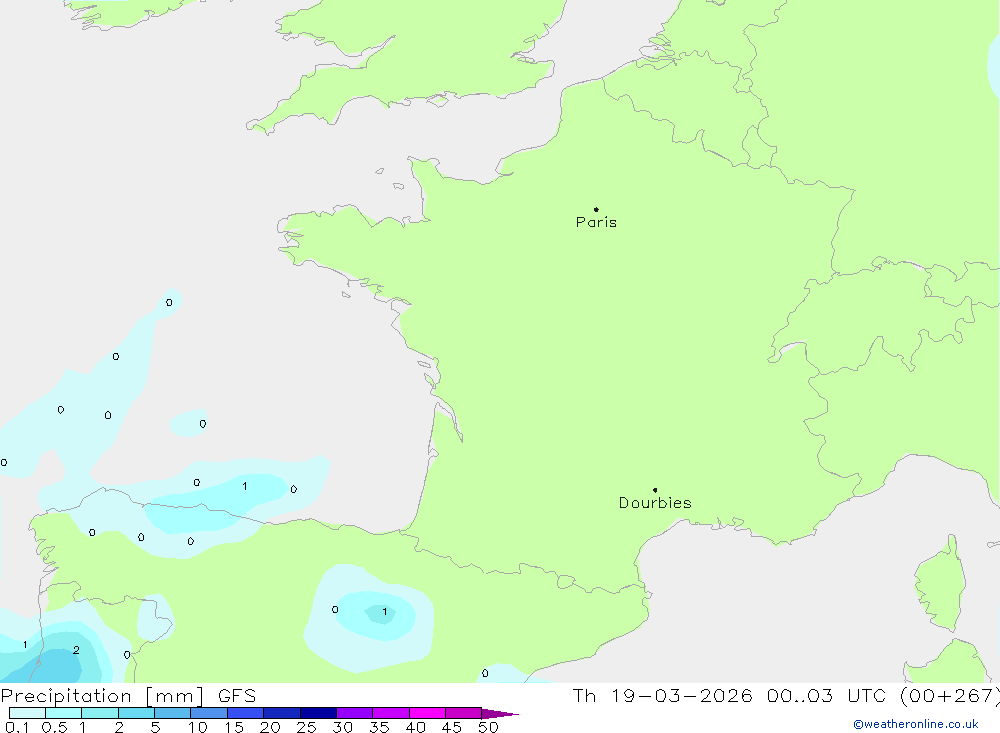Click the '(00+267)' forecast hour text
This screenshot has height=733, width=1000.
coord(950,695)
